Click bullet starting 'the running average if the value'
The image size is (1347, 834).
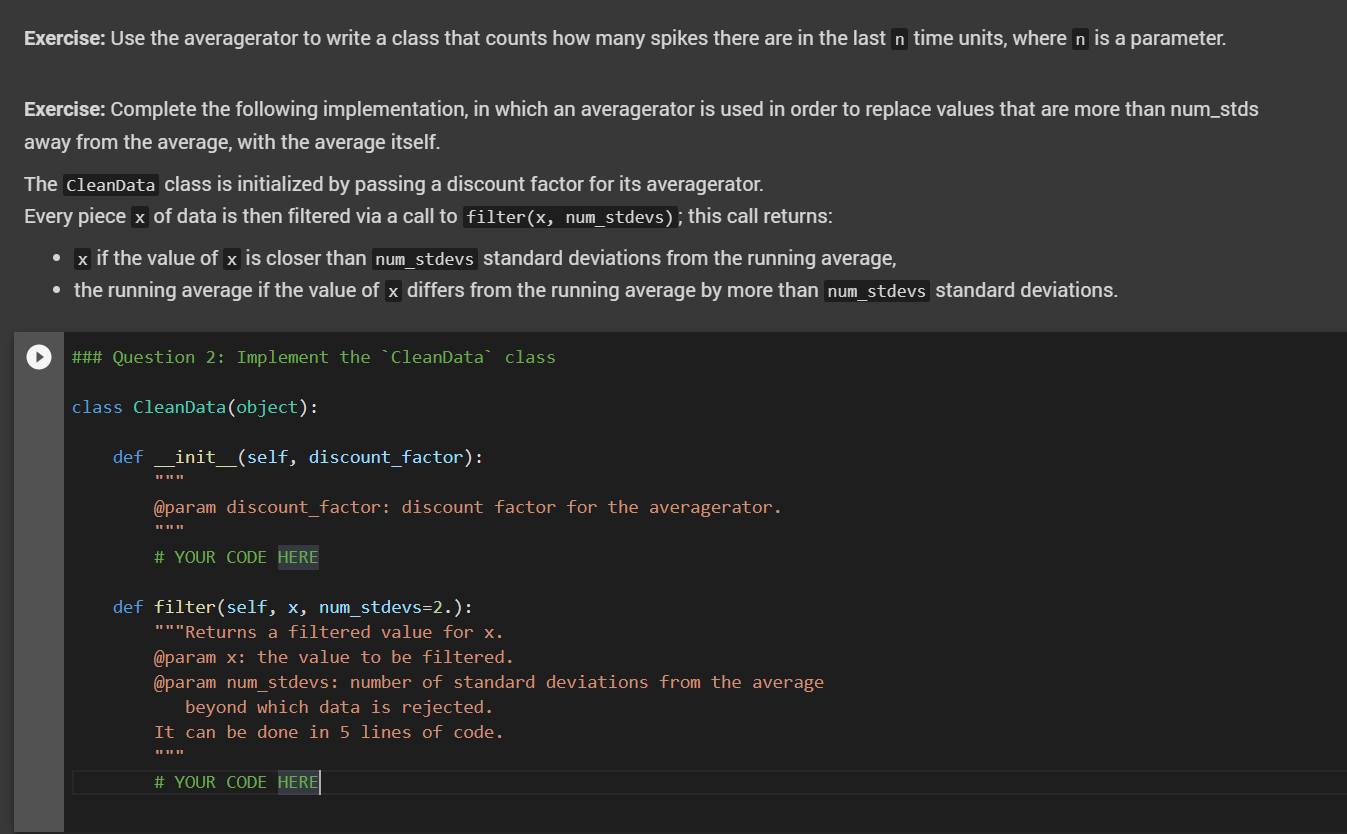point(596,291)
